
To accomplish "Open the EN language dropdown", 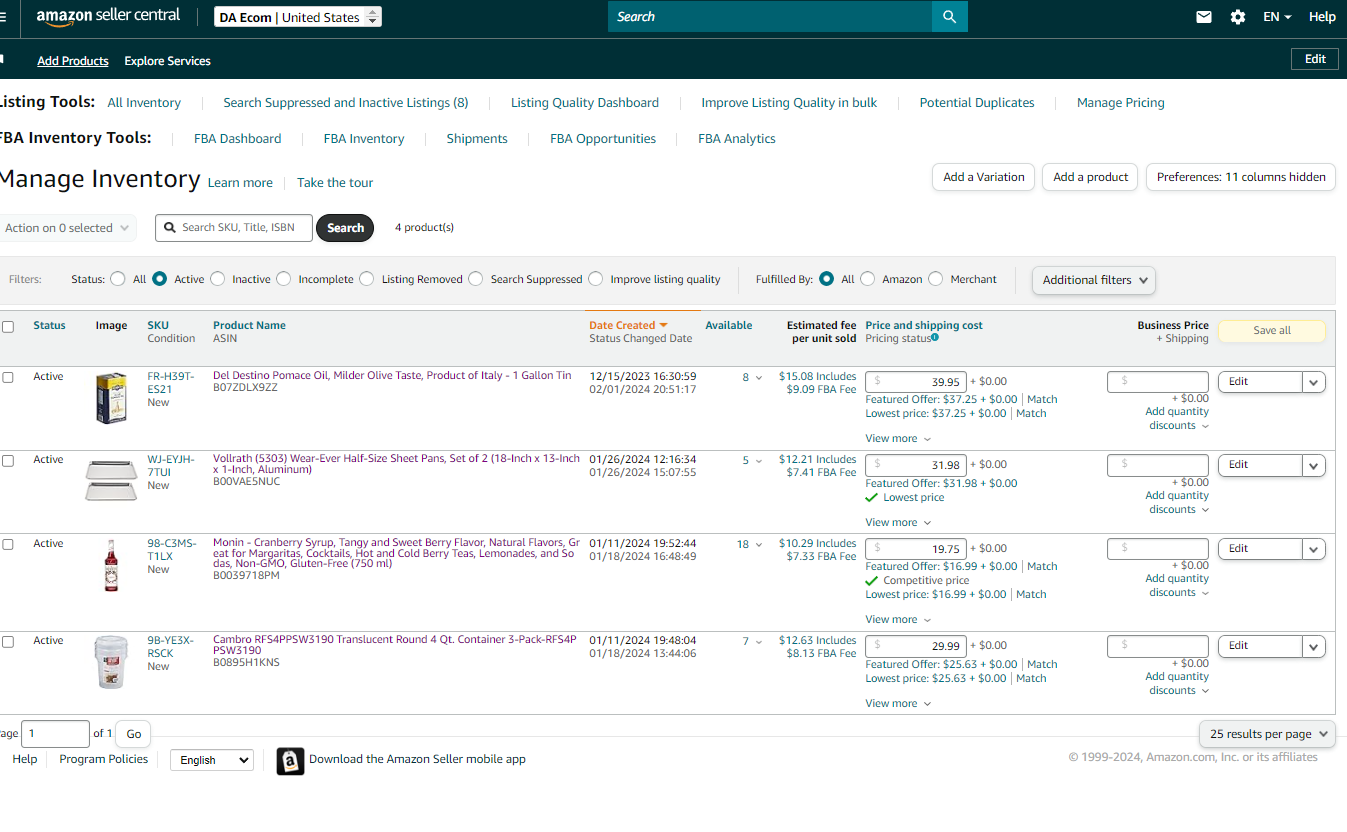I will (1277, 17).
